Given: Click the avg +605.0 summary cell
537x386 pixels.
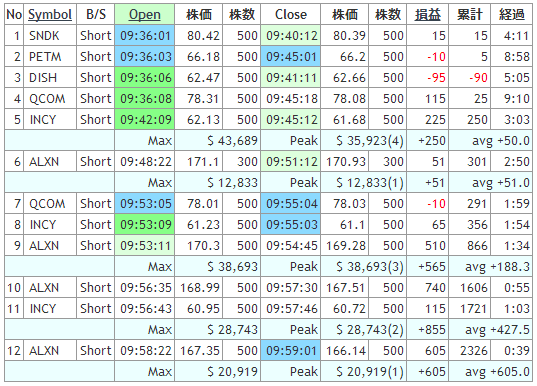Looking at the screenshot, I should pyautogui.click(x=491, y=372).
